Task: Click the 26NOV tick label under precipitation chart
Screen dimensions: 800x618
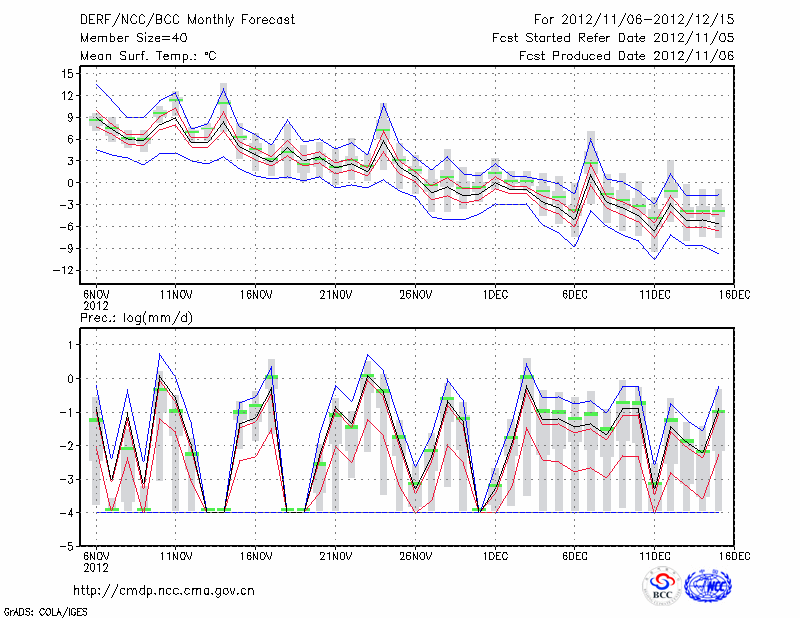Action: (415, 555)
